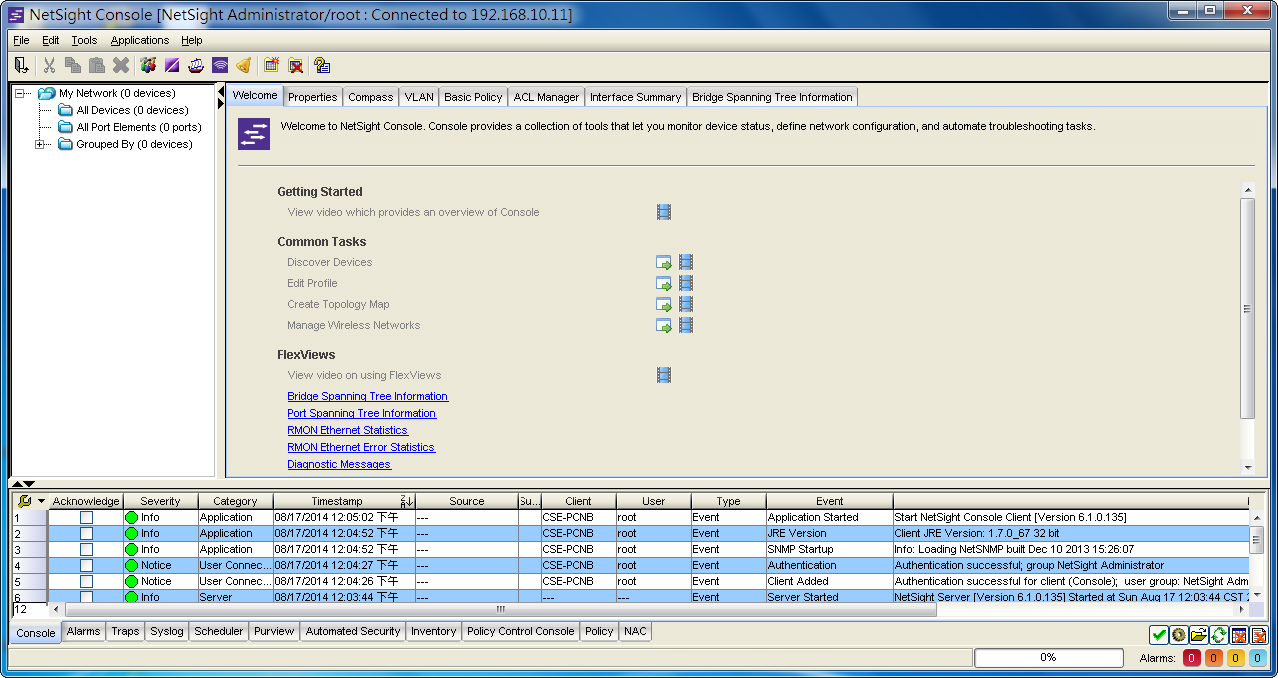The width and height of the screenshot is (1278, 678).
Task: Open the purple wireless signal toolbar icon
Action: (220, 65)
